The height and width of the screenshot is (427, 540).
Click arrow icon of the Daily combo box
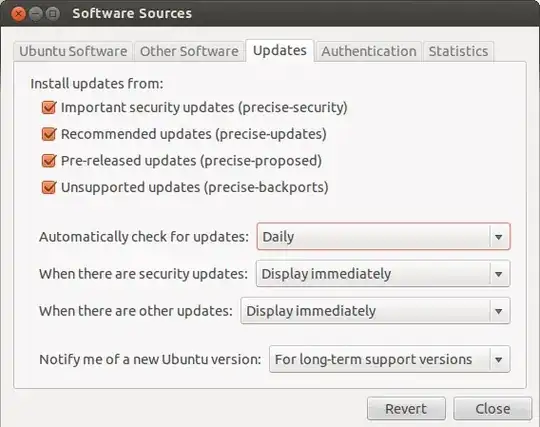[x=499, y=237]
